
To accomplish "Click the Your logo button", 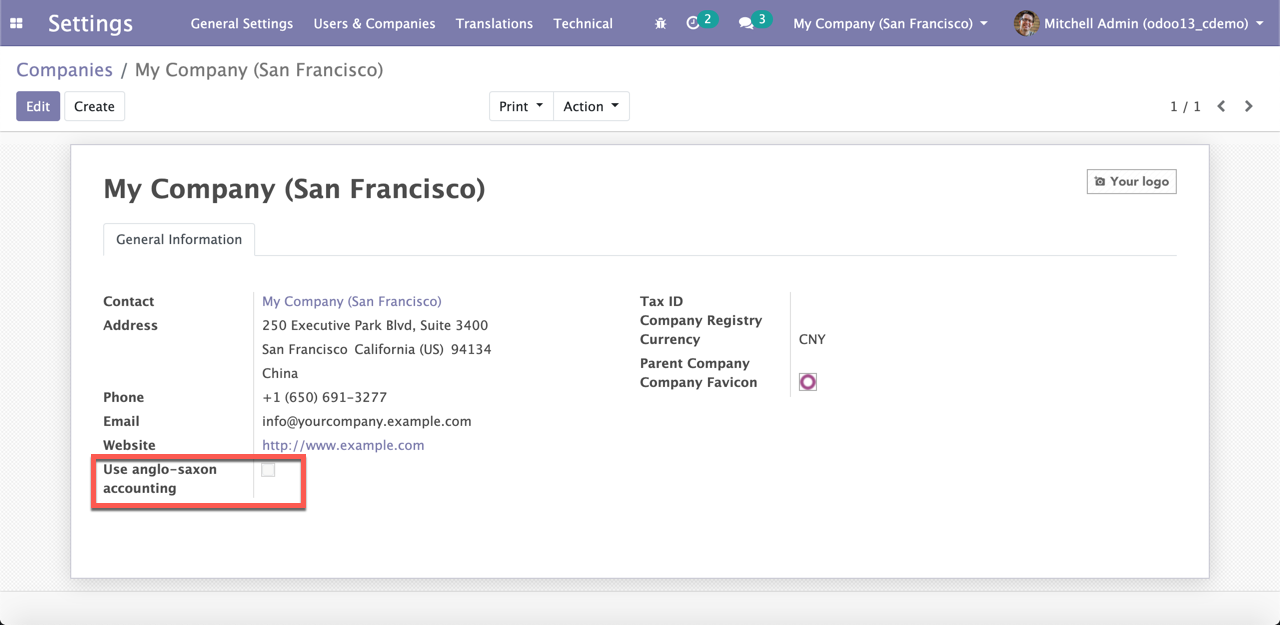I will [1132, 181].
